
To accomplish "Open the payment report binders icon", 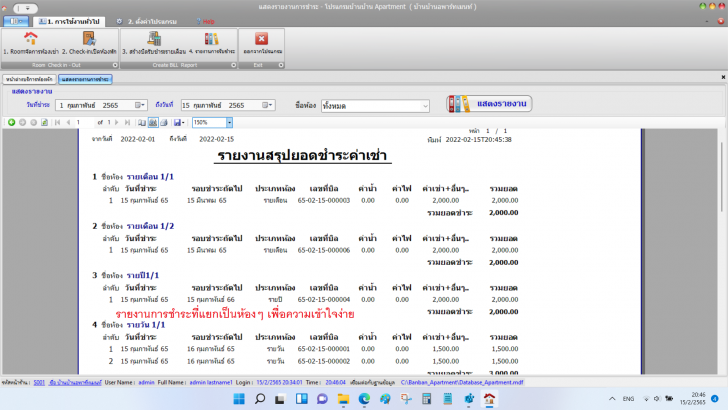I will pyautogui.click(x=211, y=39).
